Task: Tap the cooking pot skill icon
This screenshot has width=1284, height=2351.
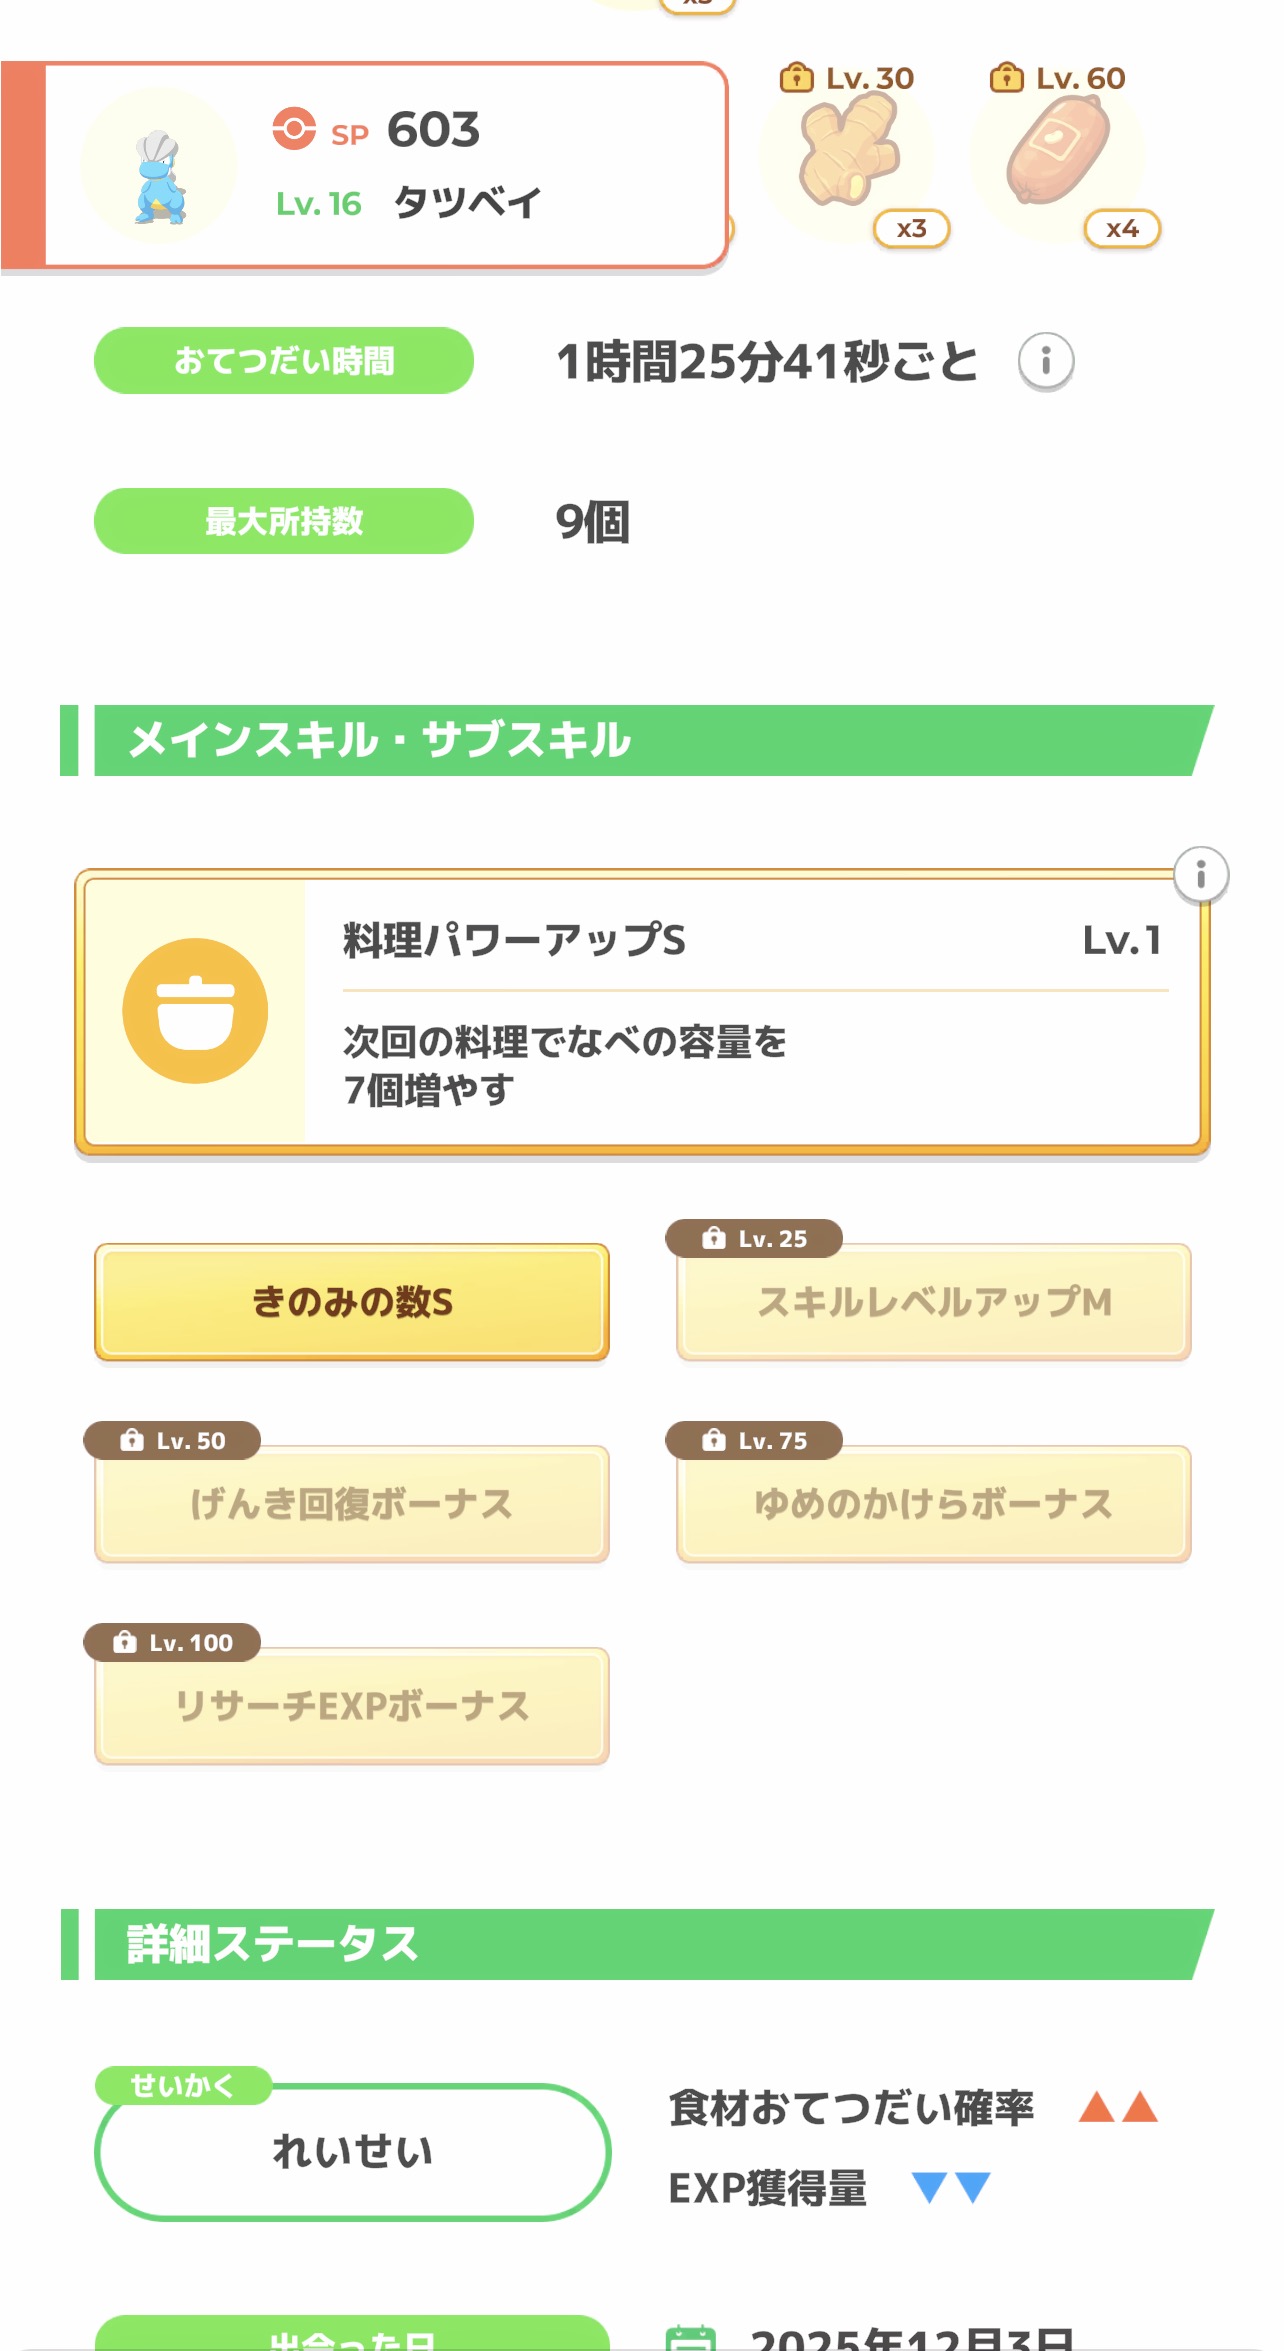Action: [x=195, y=1011]
